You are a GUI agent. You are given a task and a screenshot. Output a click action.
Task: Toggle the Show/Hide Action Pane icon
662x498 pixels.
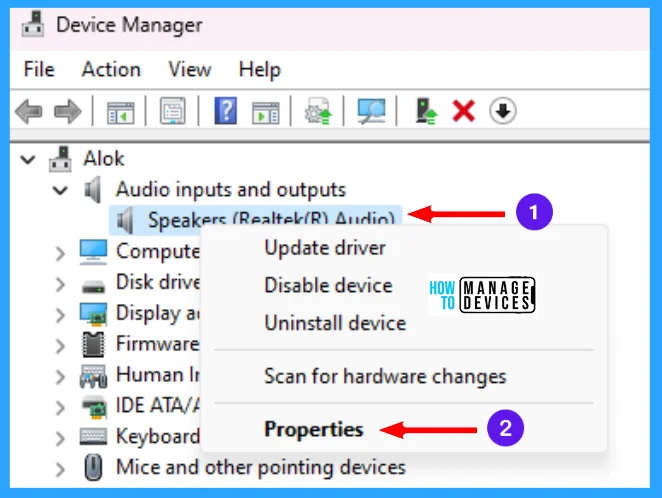pyautogui.click(x=265, y=112)
